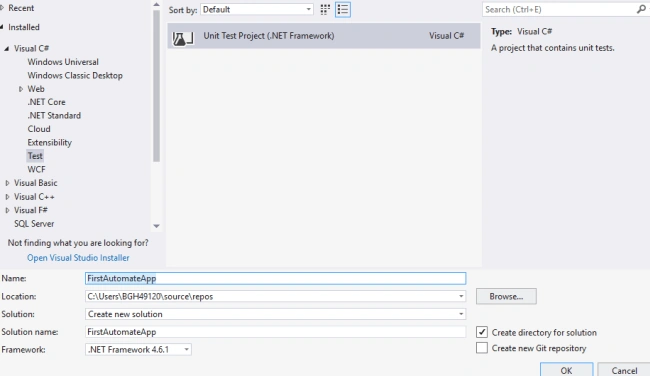Select .NET Standard category

(x=54, y=116)
